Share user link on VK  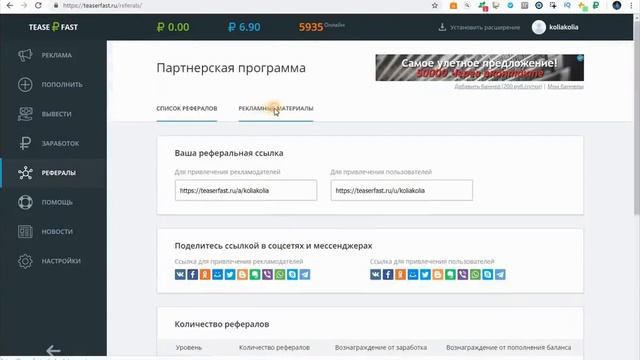coord(376,274)
